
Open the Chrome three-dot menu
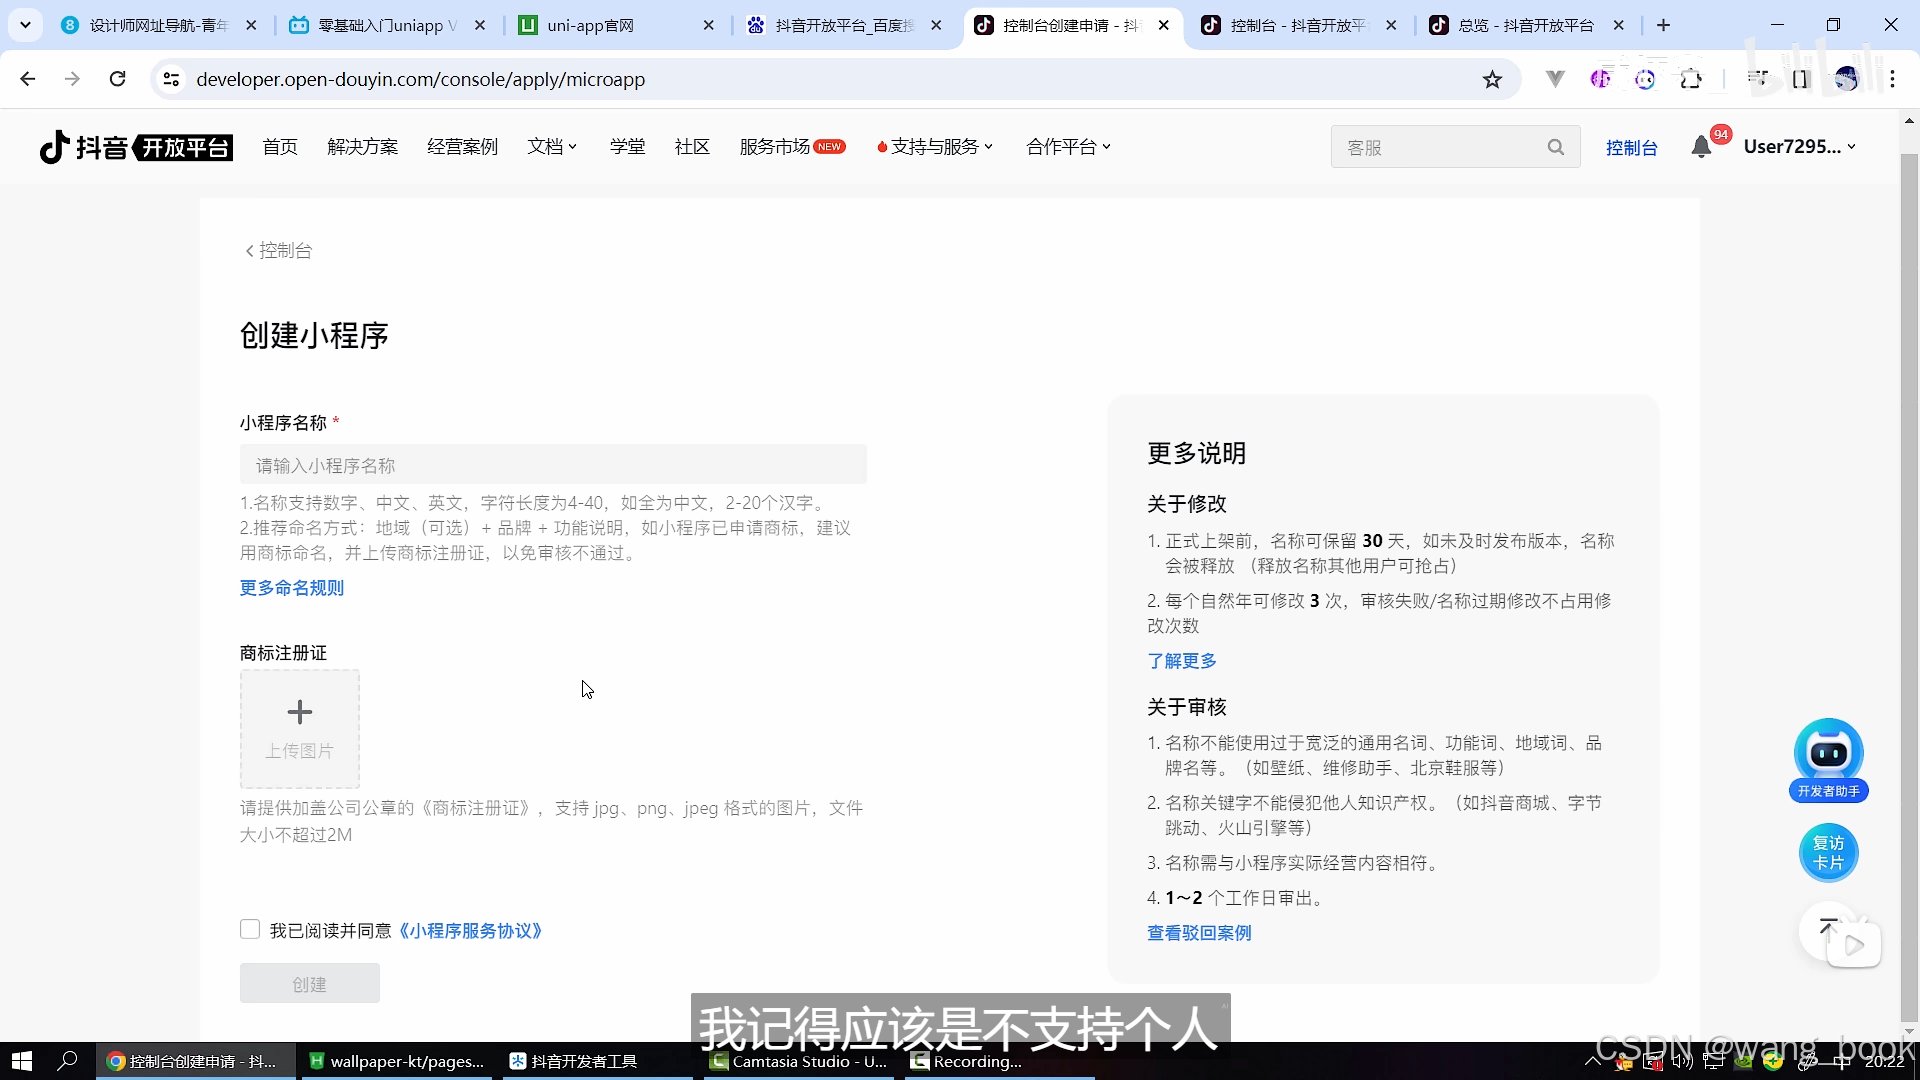pyautogui.click(x=1893, y=79)
